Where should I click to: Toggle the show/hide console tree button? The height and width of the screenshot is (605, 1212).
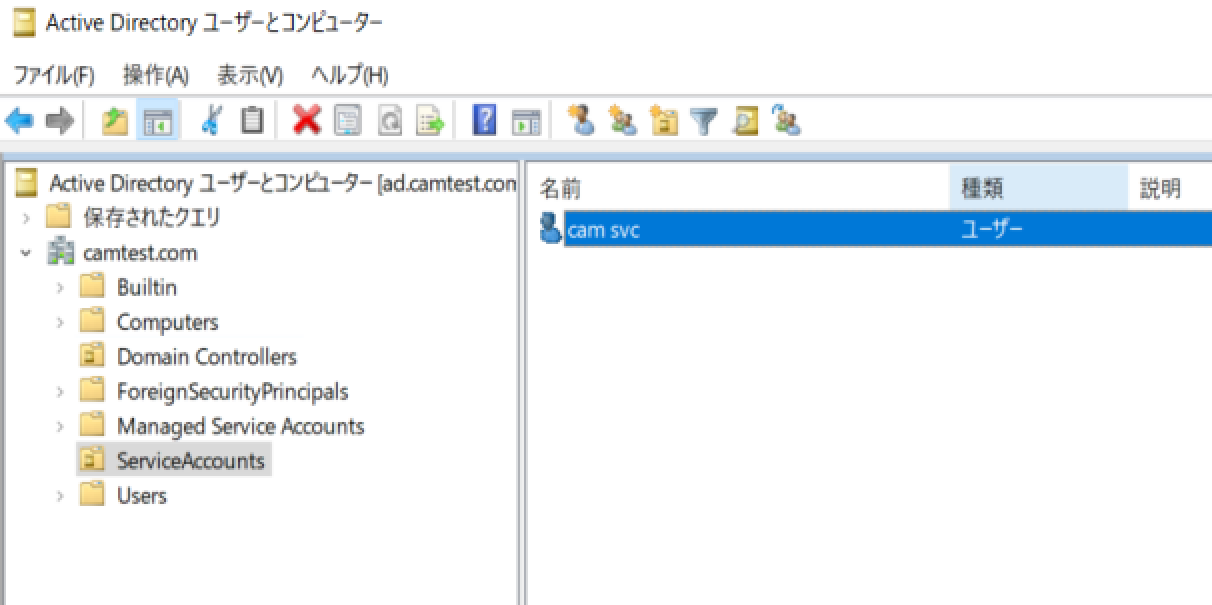tap(158, 122)
